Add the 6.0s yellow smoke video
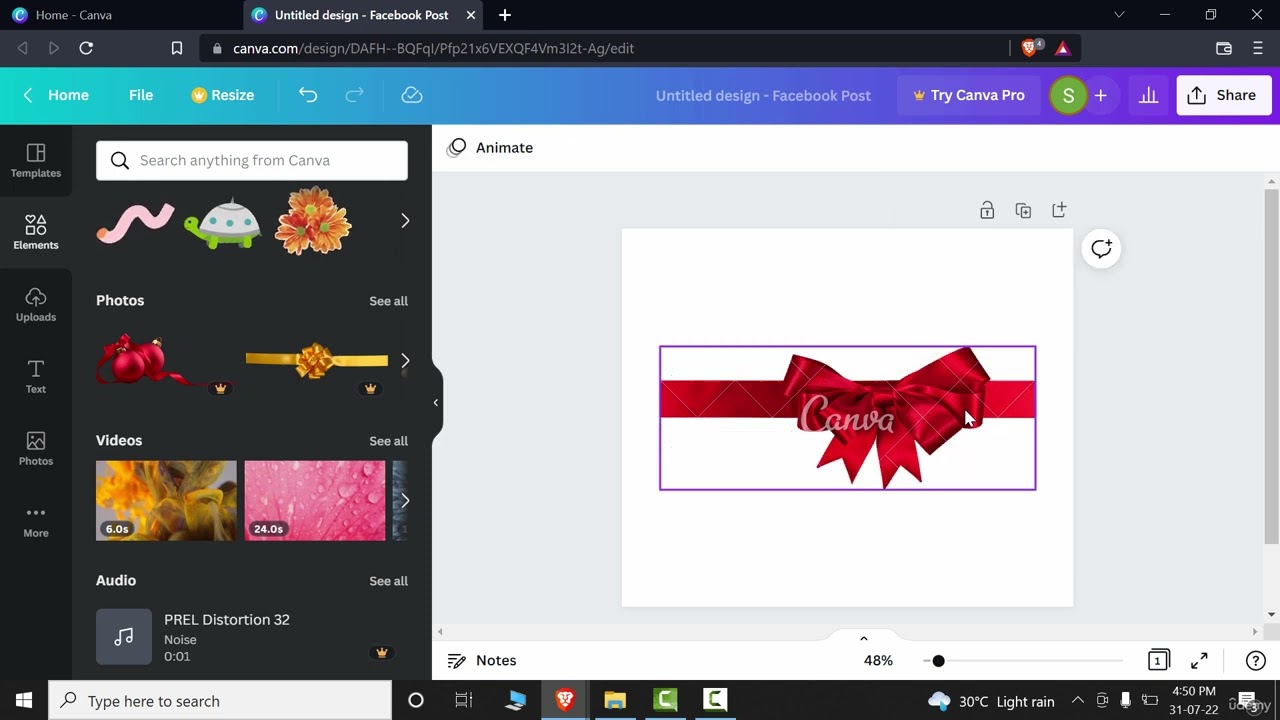The height and width of the screenshot is (720, 1280). point(166,501)
